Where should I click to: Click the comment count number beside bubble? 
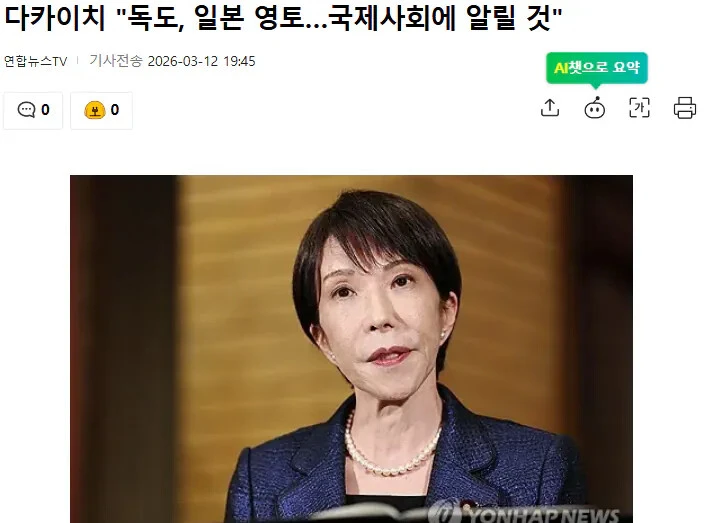coord(45,110)
